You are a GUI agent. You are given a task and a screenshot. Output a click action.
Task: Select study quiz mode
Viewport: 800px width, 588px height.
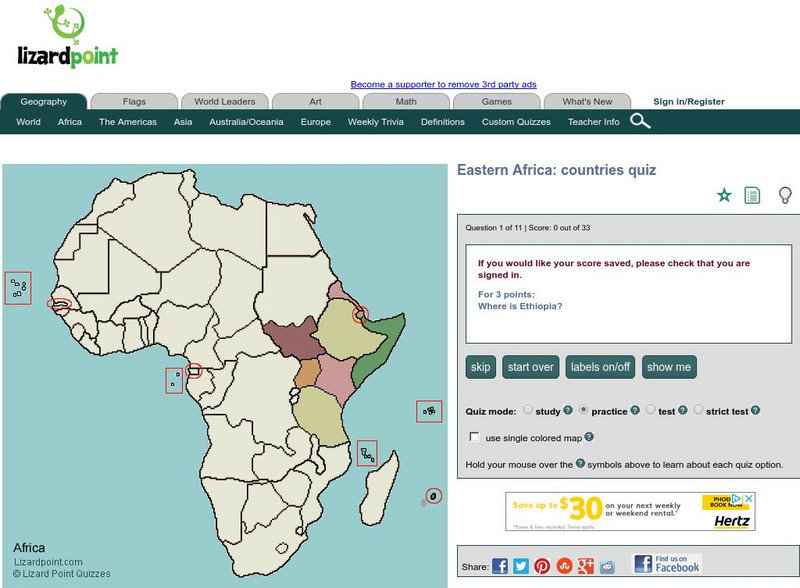coord(528,409)
